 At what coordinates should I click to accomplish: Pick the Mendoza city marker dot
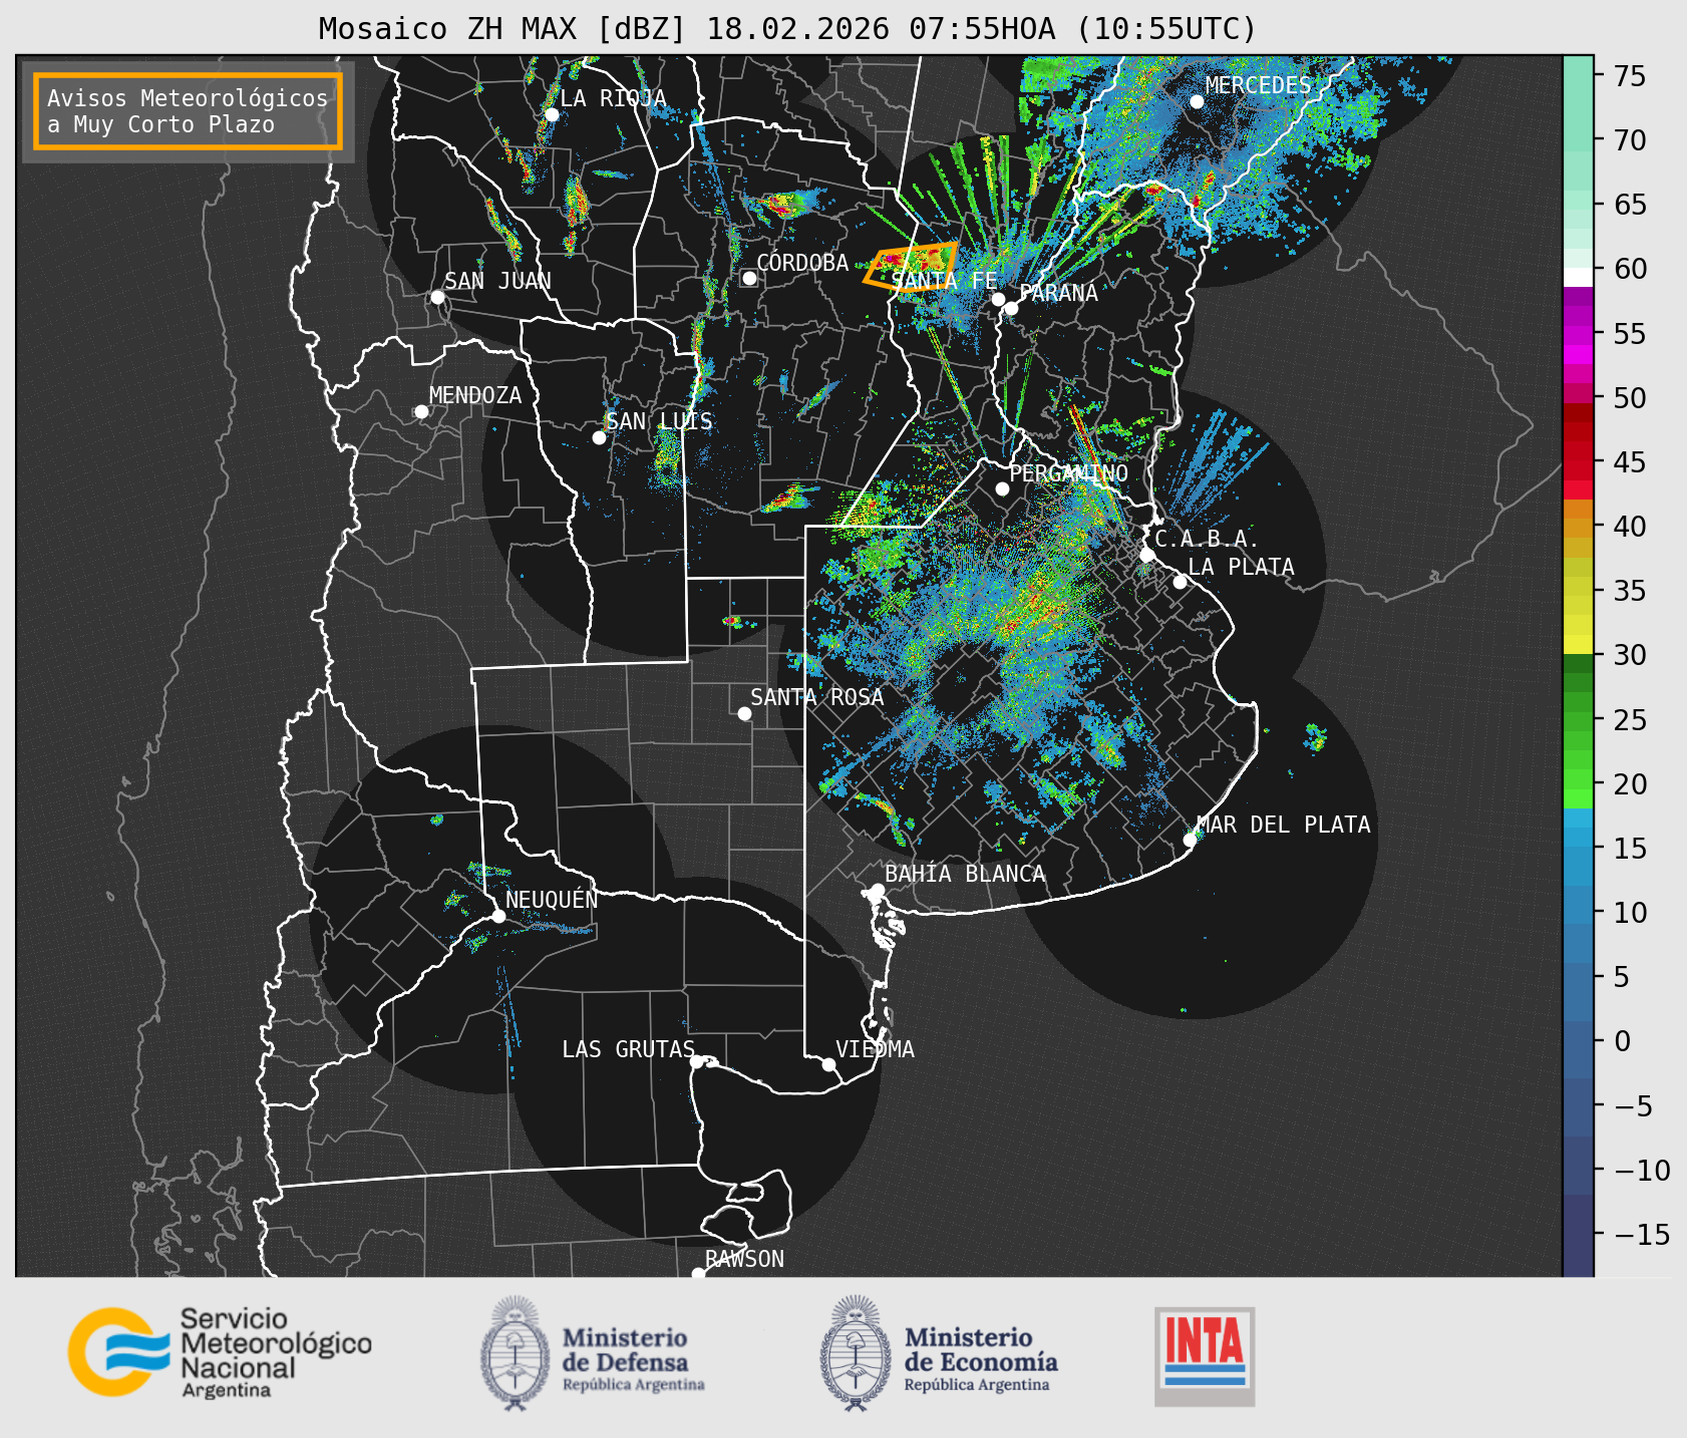click(421, 411)
